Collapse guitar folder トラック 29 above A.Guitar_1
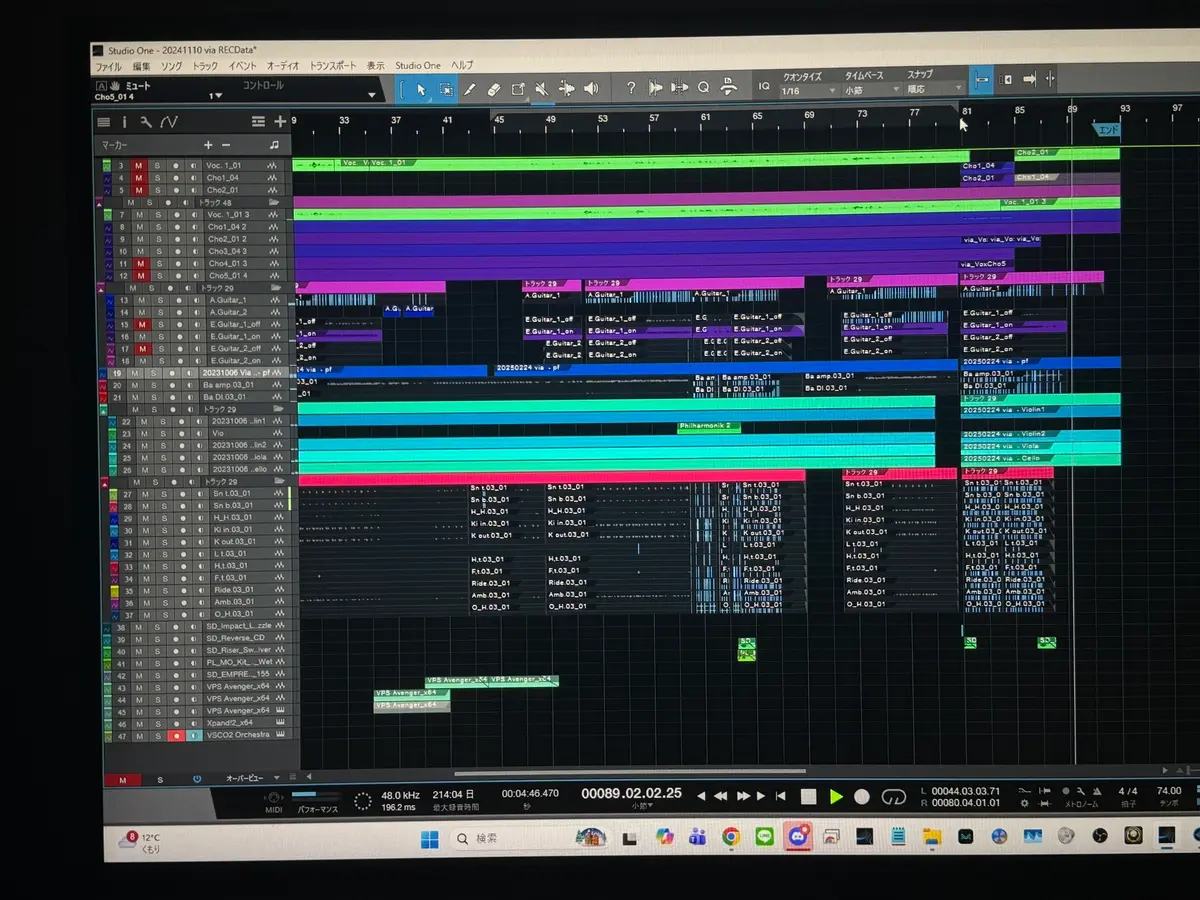Screen dimensions: 1200x900 (99, 288)
